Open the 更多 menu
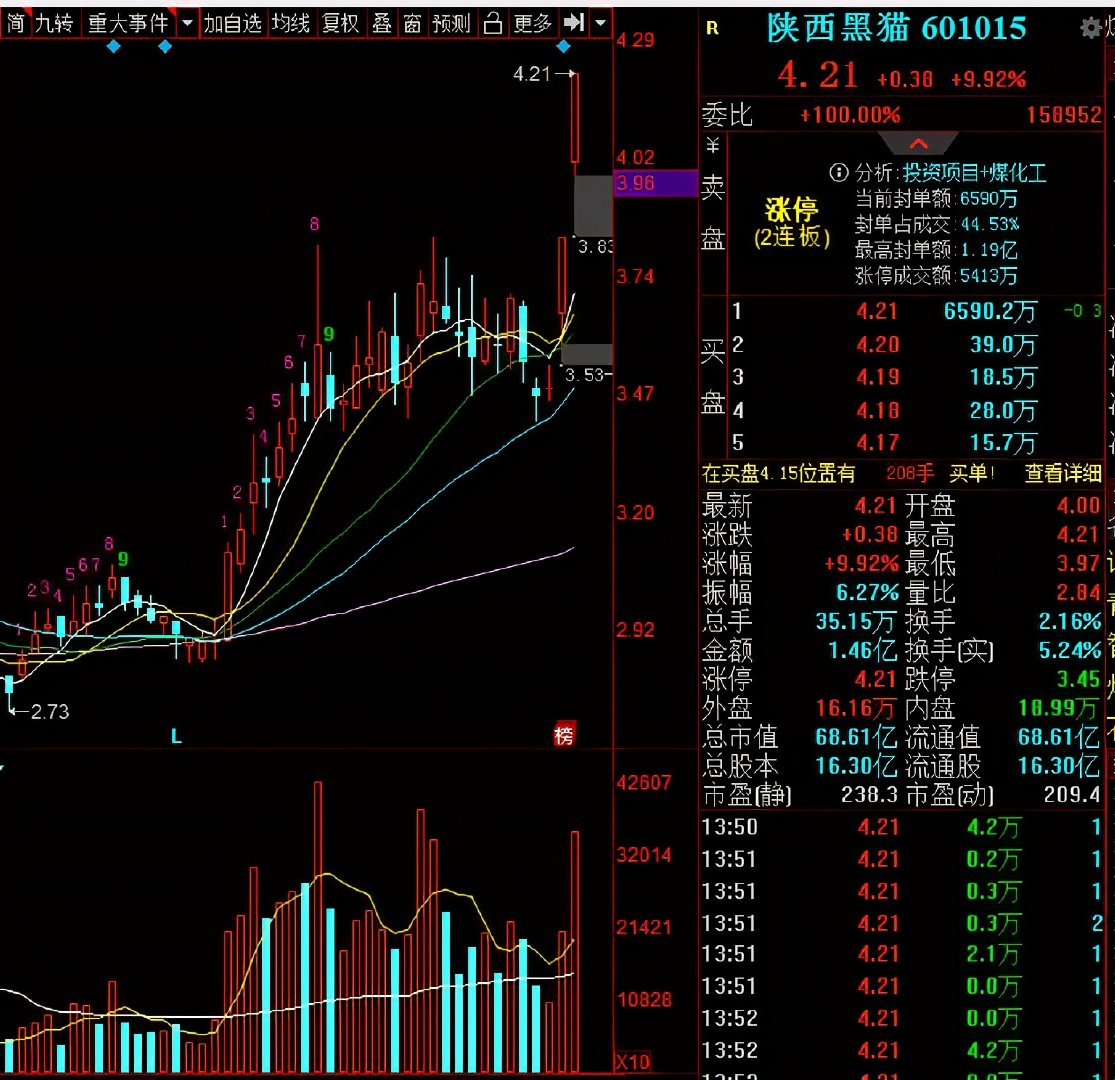This screenshot has height=1080, width=1115. tap(532, 23)
